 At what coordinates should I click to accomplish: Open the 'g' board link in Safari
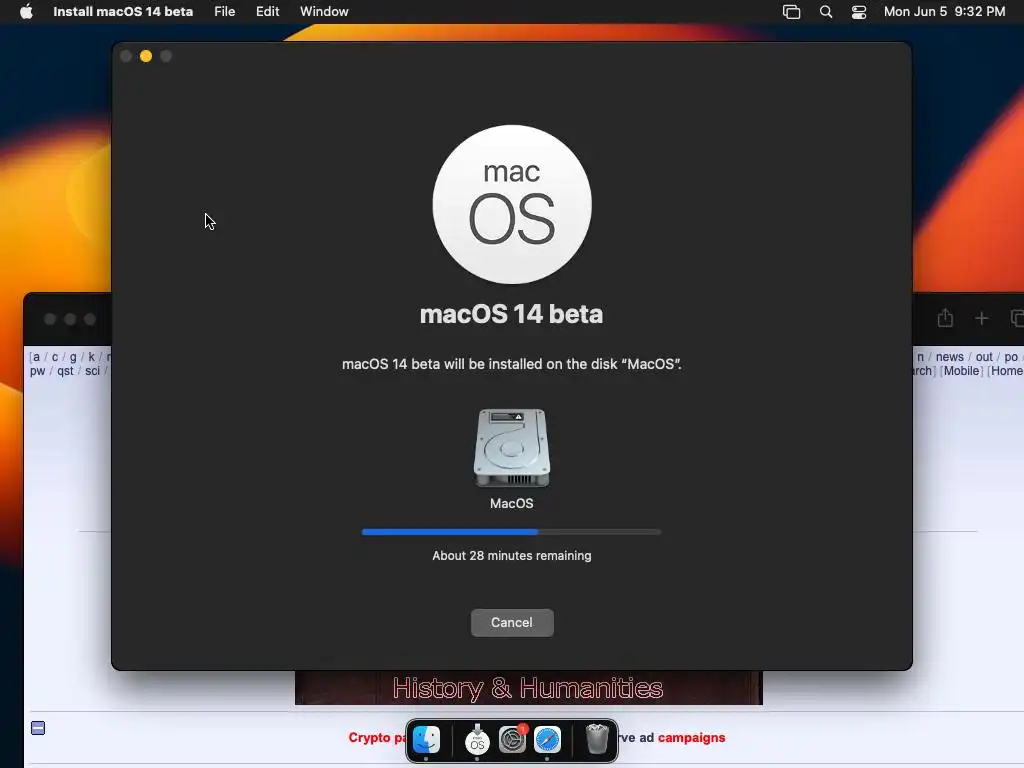(73, 357)
